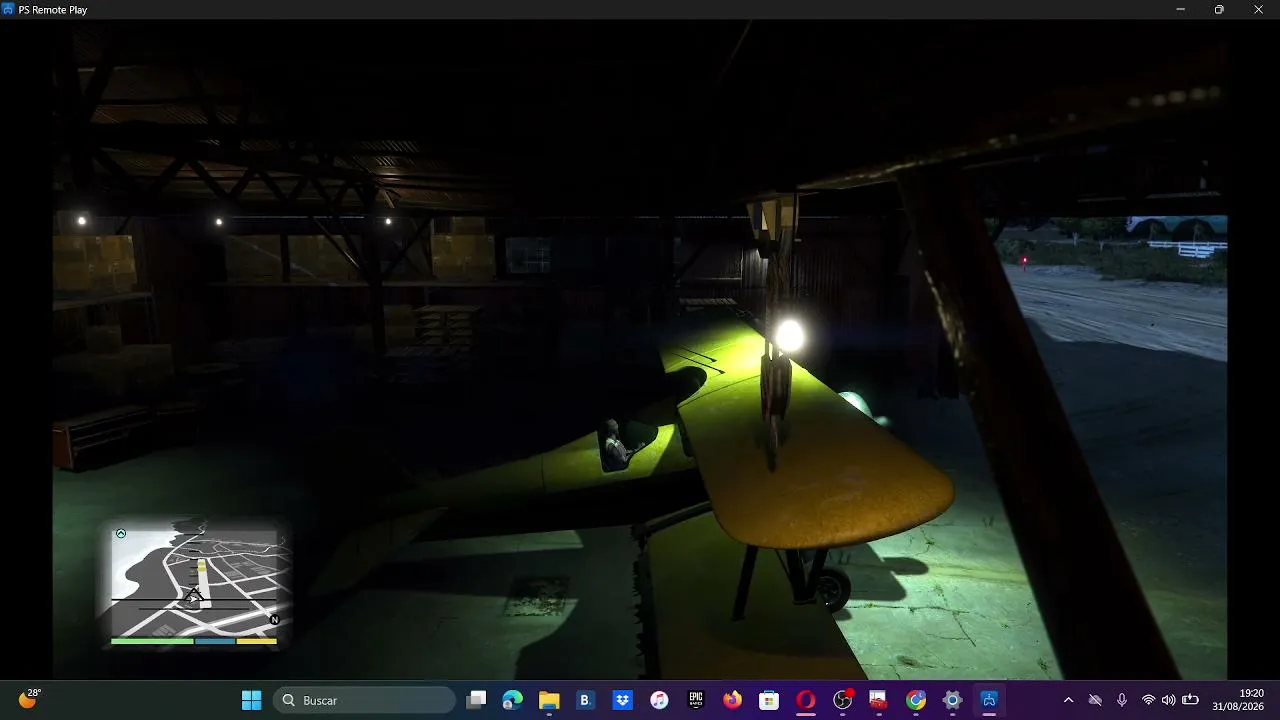Image resolution: width=1280 pixels, height=720 pixels.
Task: Open Microsoft Store from the taskbar
Action: 769,700
